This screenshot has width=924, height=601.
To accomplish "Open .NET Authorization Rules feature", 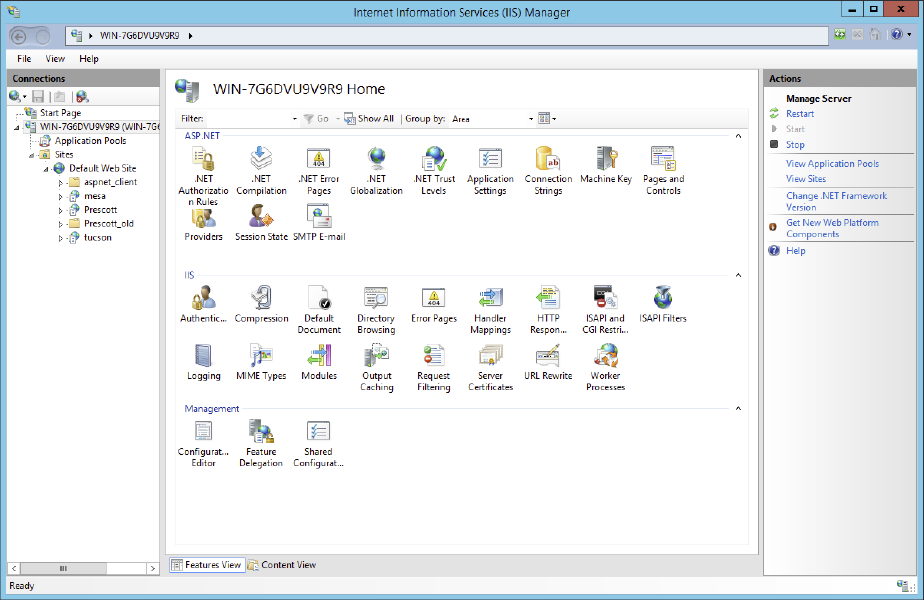I will tap(203, 176).
